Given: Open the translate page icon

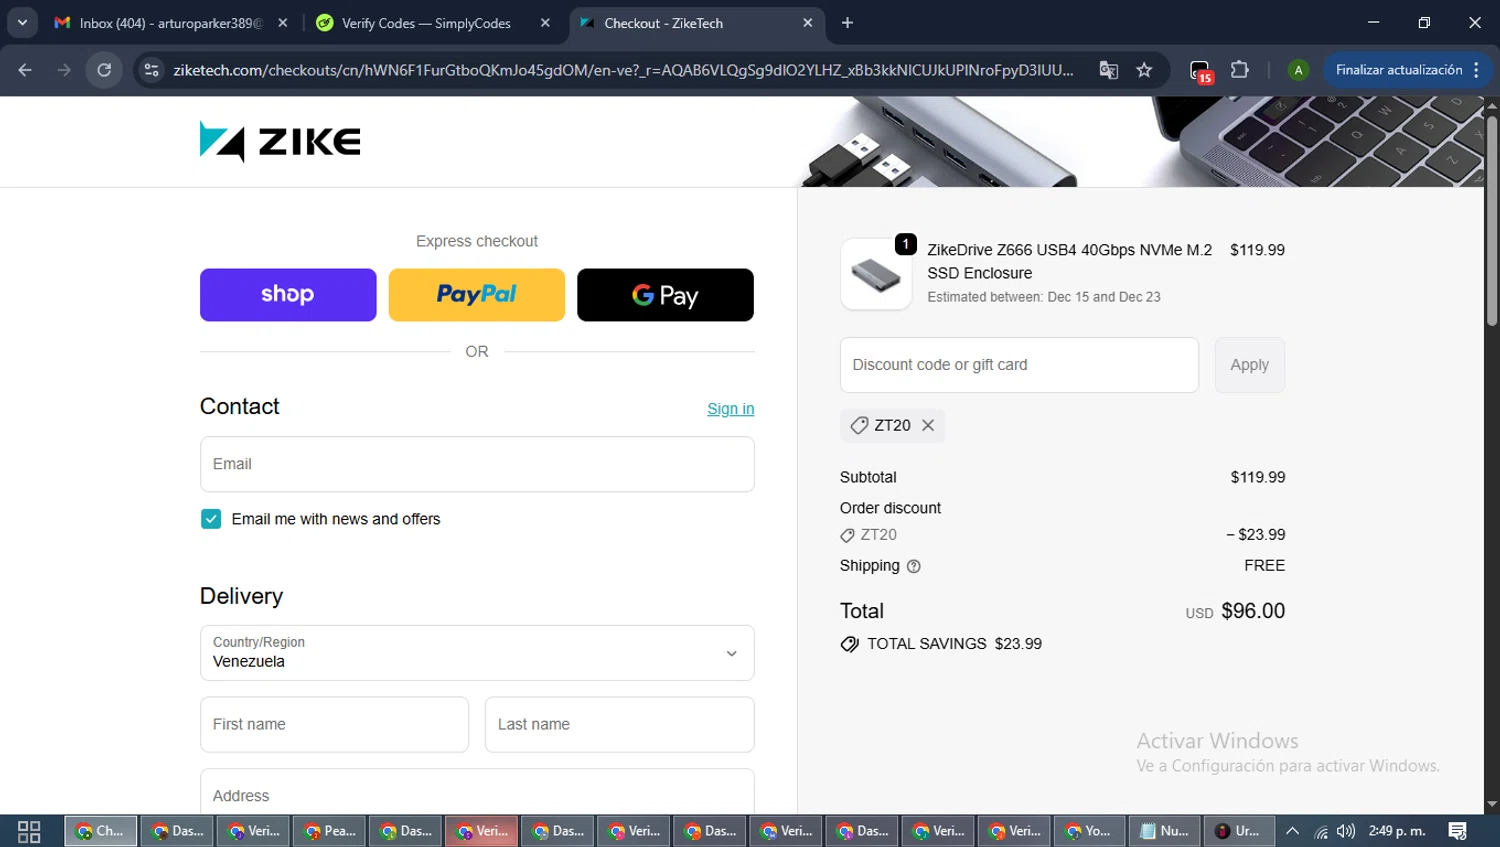Looking at the screenshot, I should coord(1108,70).
